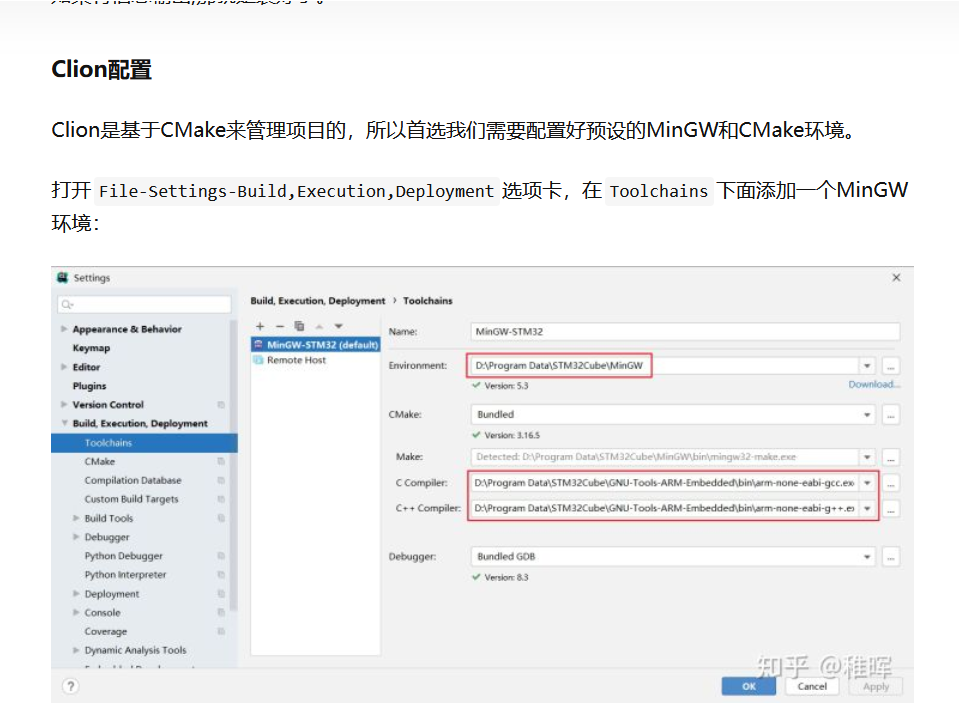Click the Environment path input field

(x=664, y=366)
